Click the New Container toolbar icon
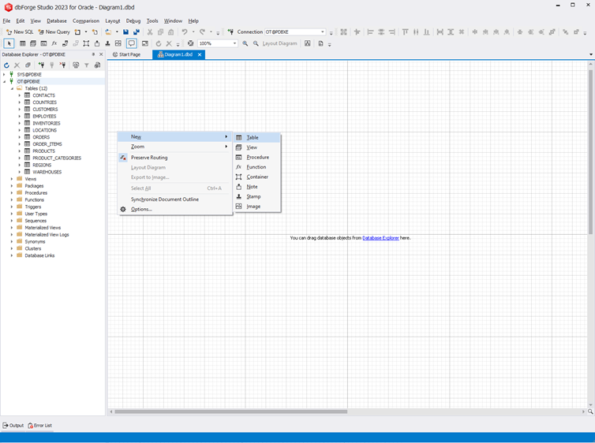 tap(86, 44)
